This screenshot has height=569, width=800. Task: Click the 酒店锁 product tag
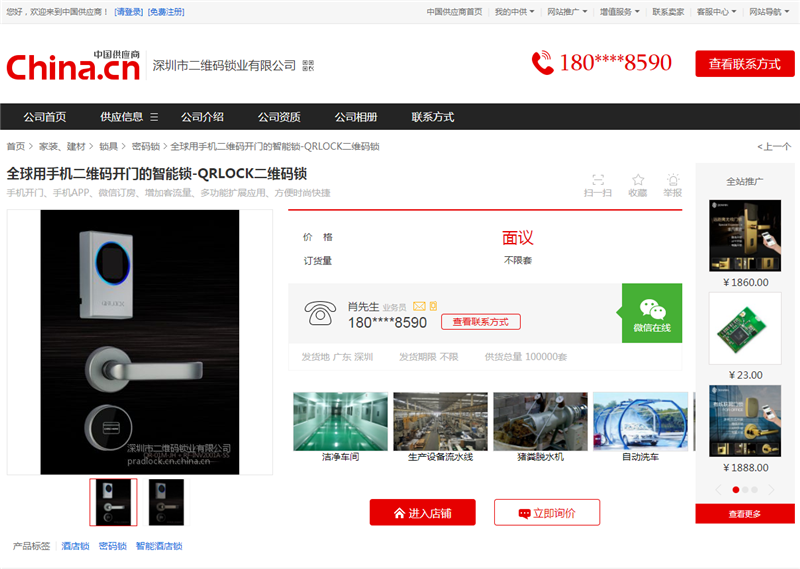[76, 546]
